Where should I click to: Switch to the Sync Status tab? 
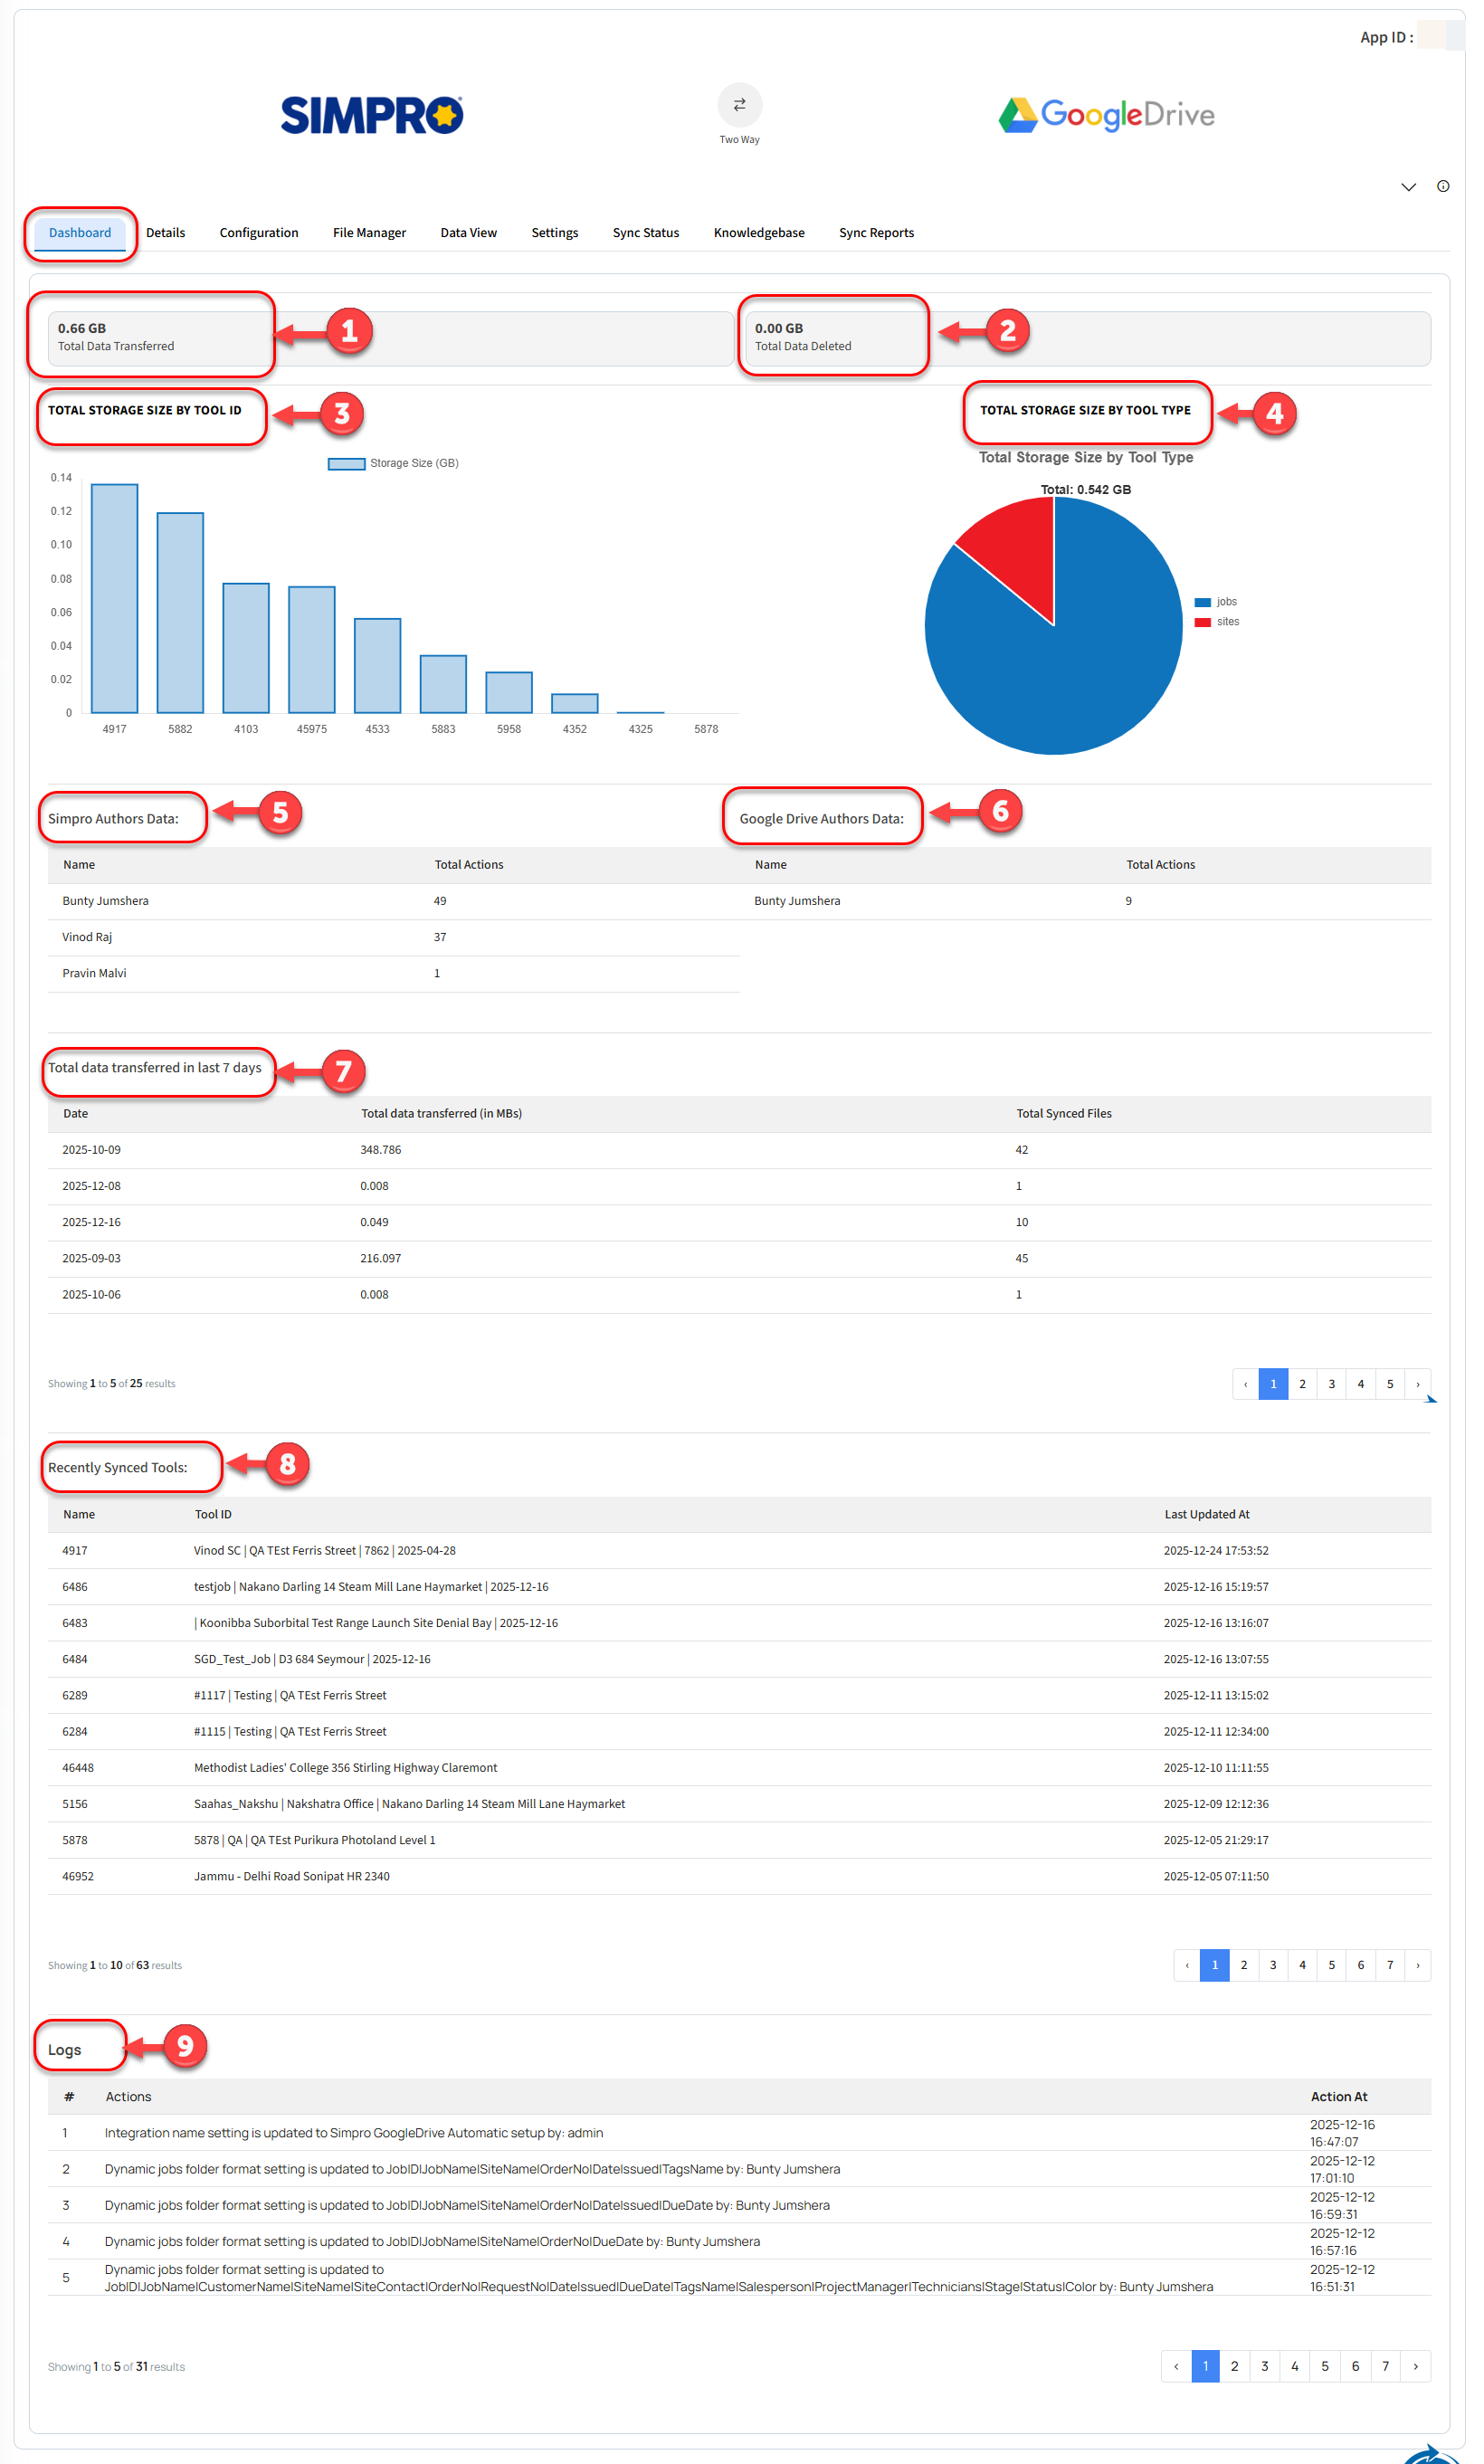click(x=645, y=233)
